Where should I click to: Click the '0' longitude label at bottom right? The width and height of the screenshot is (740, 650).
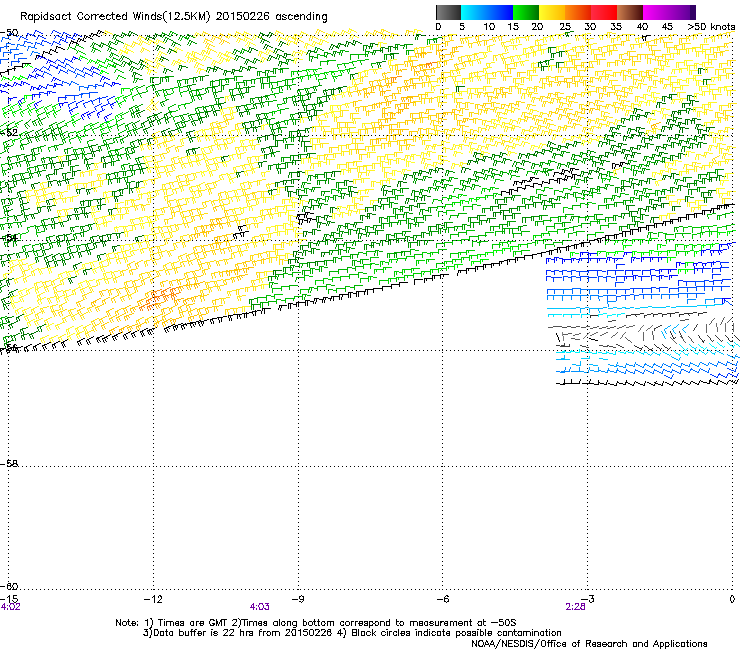click(732, 599)
